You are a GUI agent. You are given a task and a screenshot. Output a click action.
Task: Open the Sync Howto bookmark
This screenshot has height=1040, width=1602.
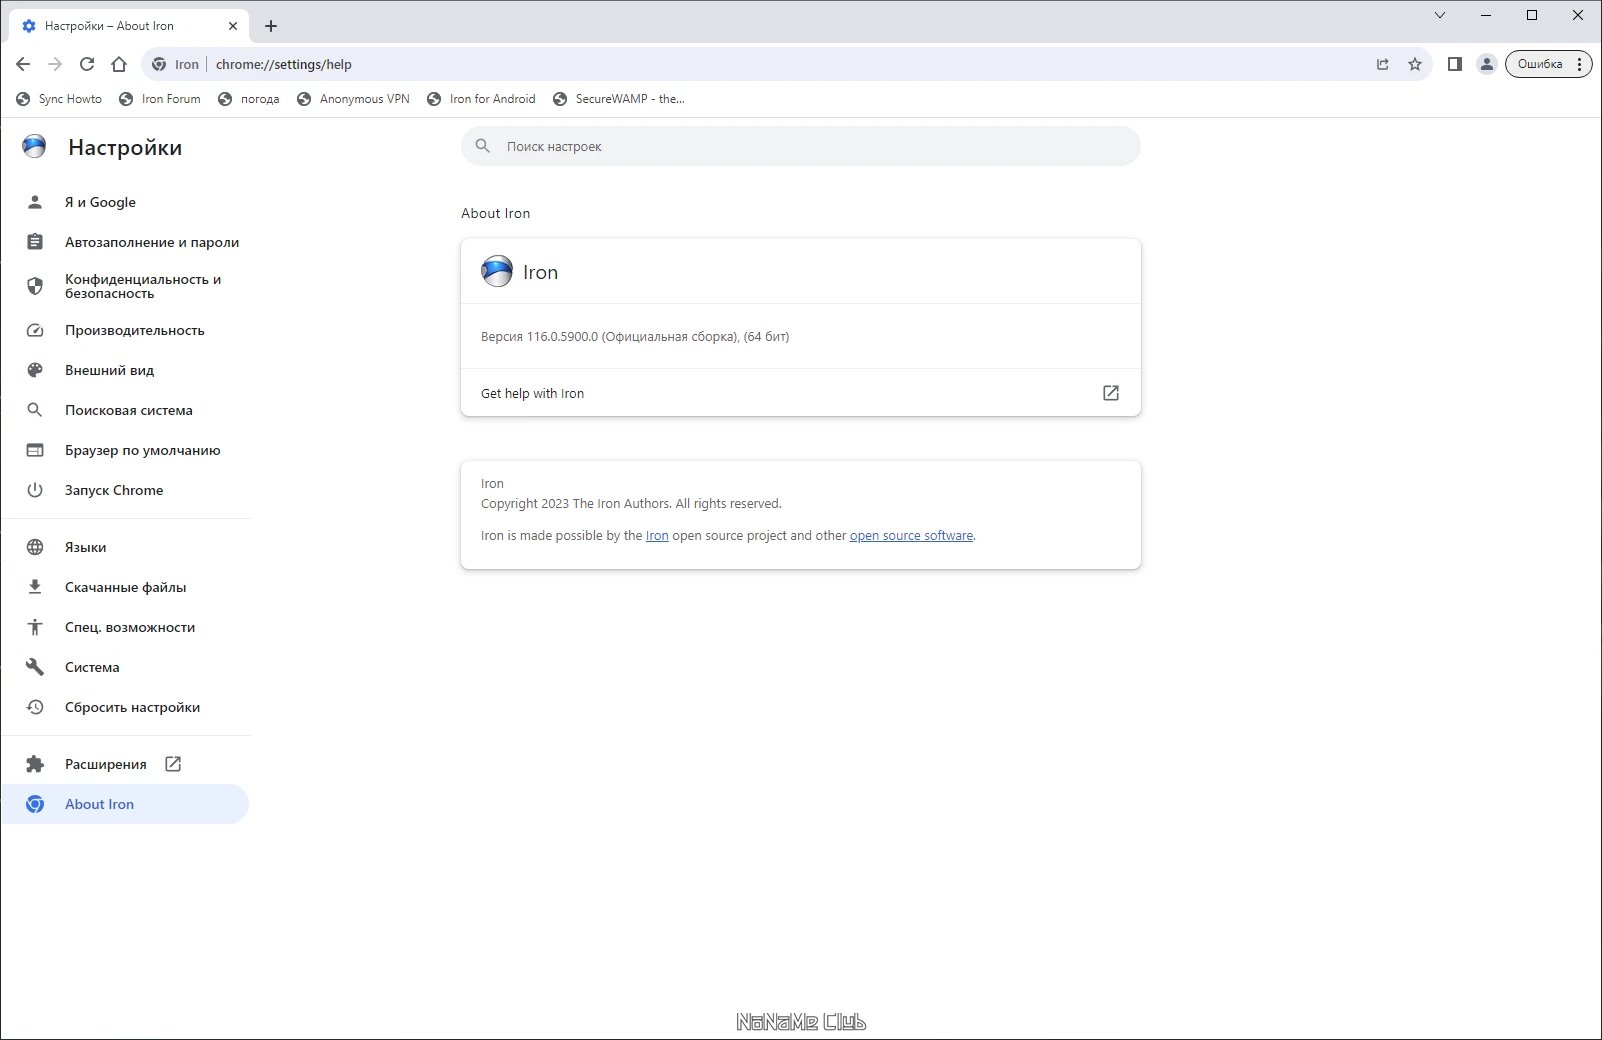pos(59,99)
